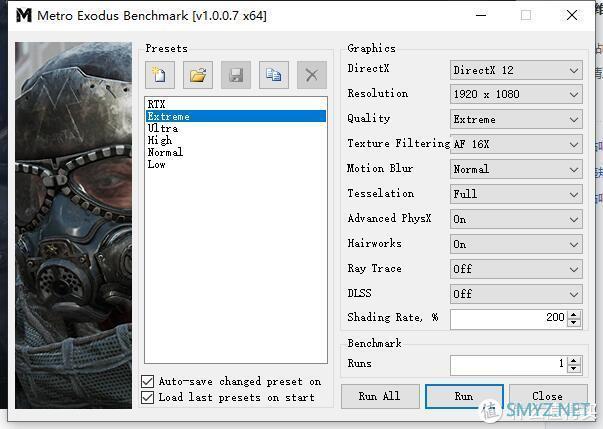The height and width of the screenshot is (429, 603).
Task: Click the new preset icon
Action: tap(160, 75)
